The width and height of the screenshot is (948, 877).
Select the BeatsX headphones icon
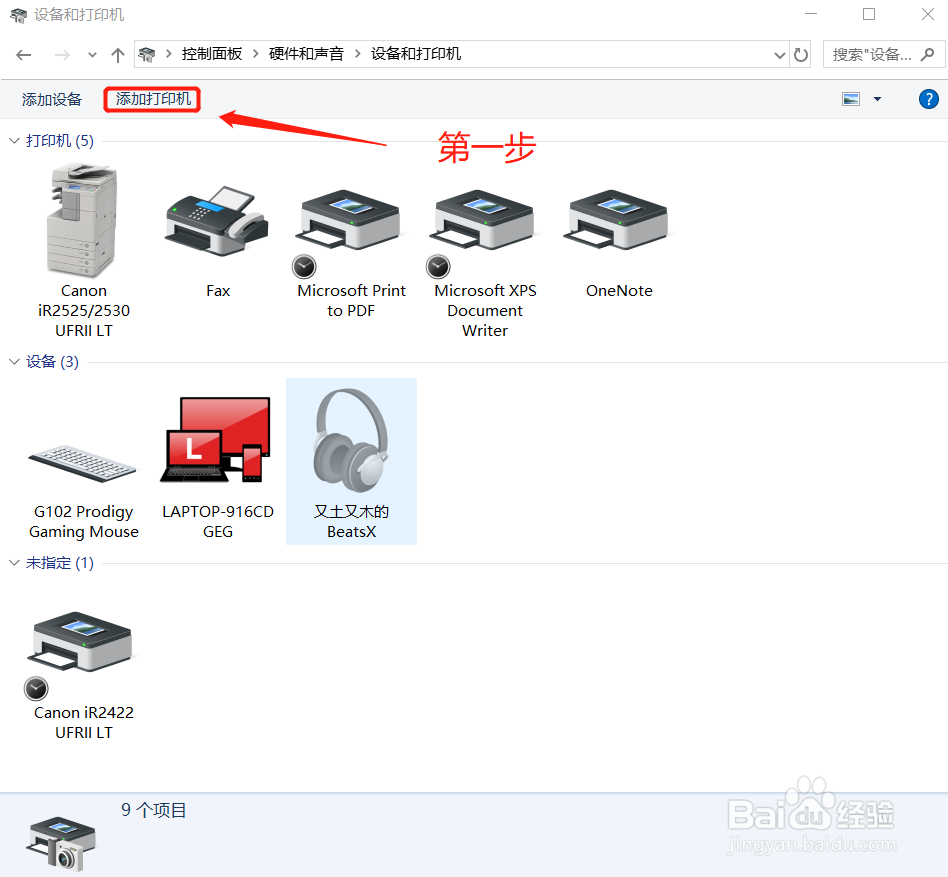click(x=351, y=440)
